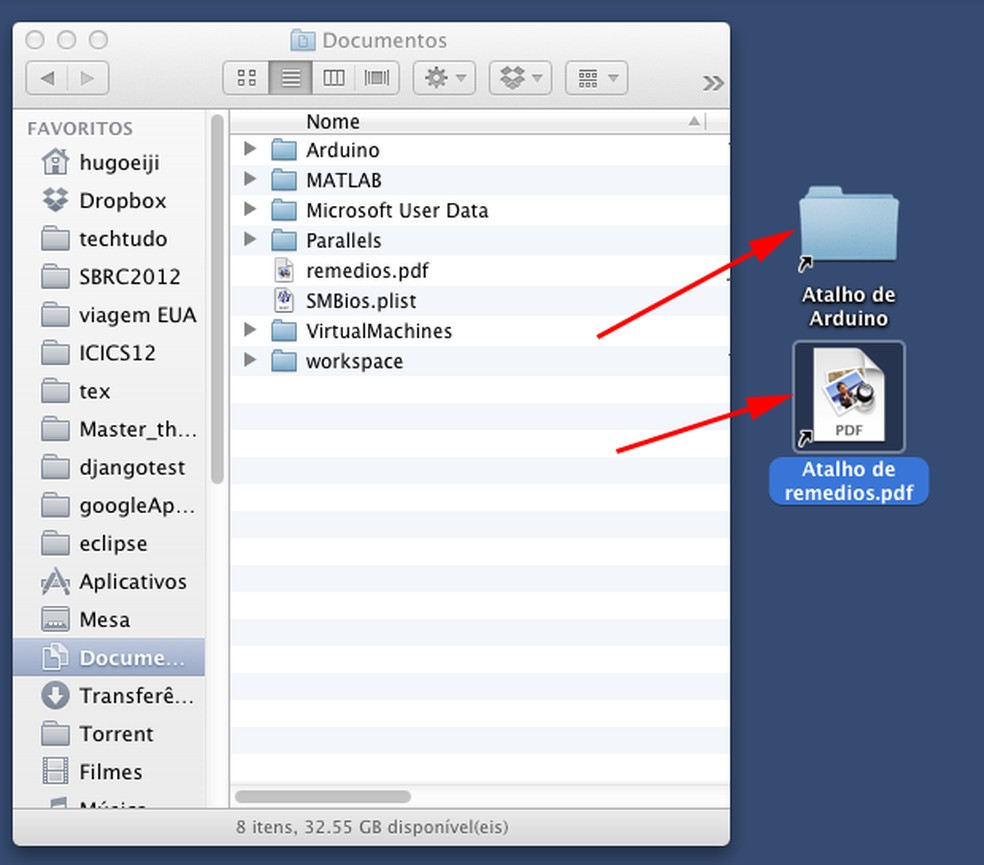Open techtudo folder in sidebar
This screenshot has height=865, width=984.
click(x=109, y=239)
